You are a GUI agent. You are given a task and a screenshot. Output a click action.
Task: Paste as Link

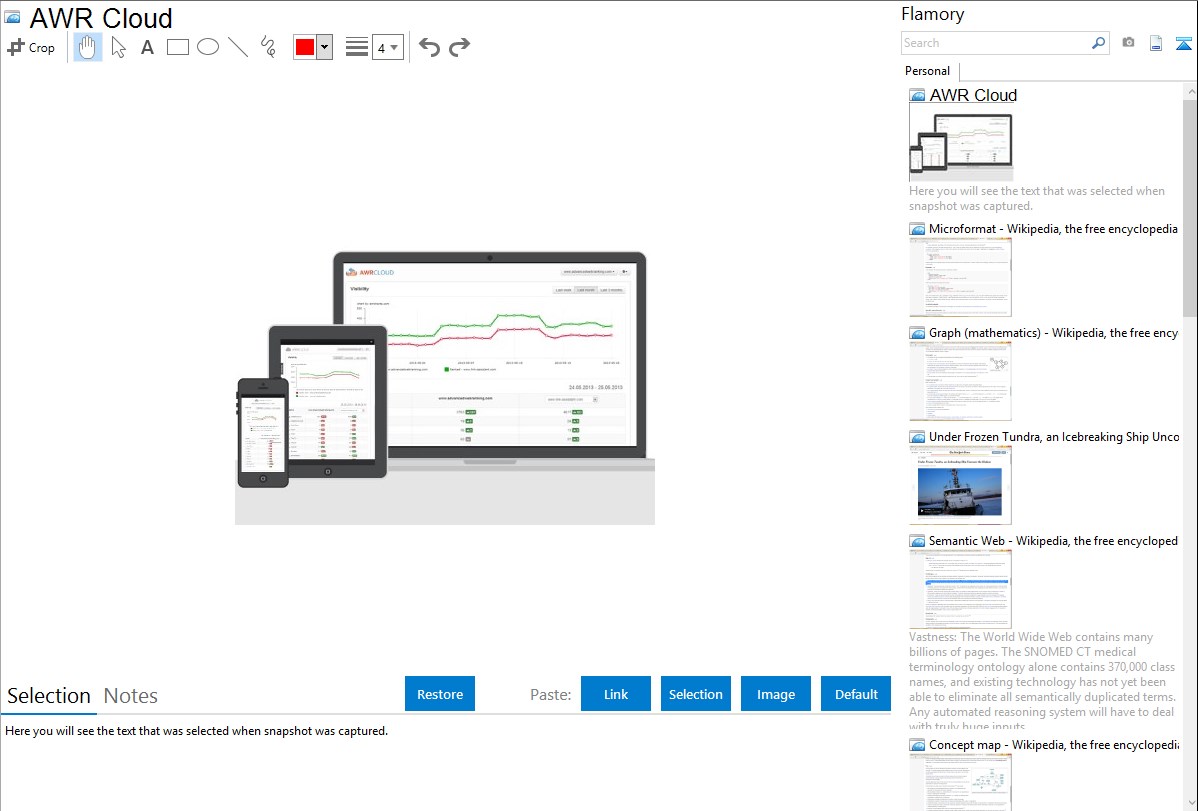click(616, 694)
